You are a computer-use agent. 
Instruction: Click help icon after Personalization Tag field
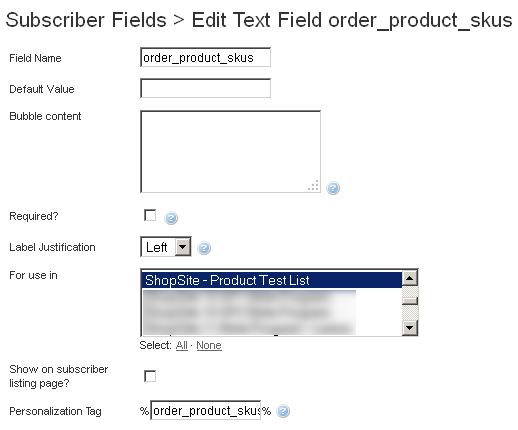[x=283, y=411]
